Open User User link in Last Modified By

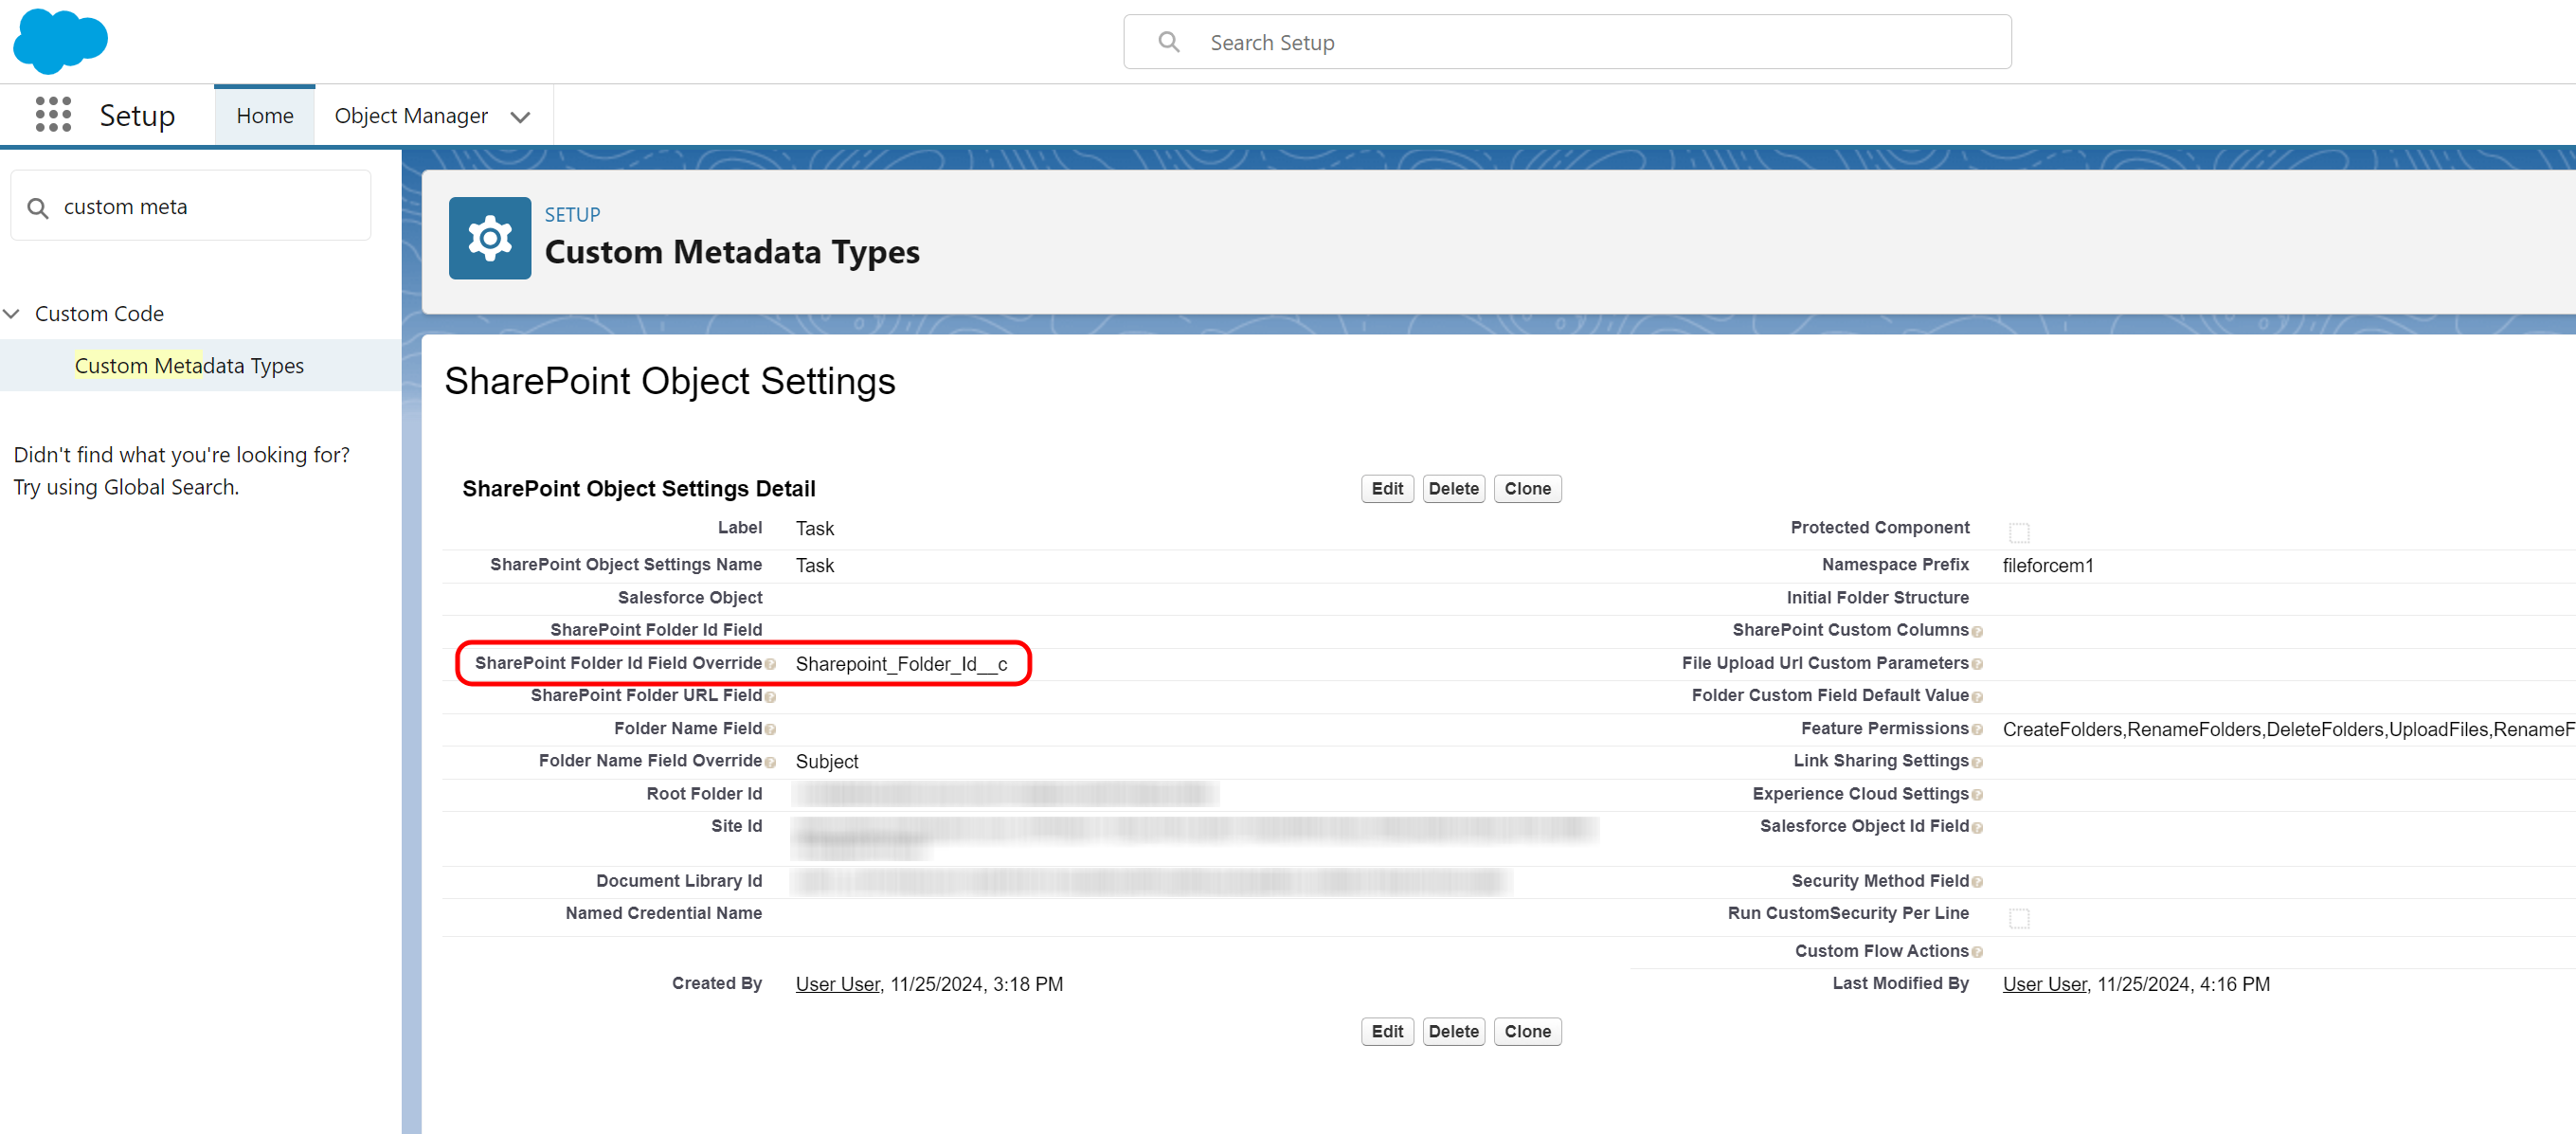[x=2044, y=984]
